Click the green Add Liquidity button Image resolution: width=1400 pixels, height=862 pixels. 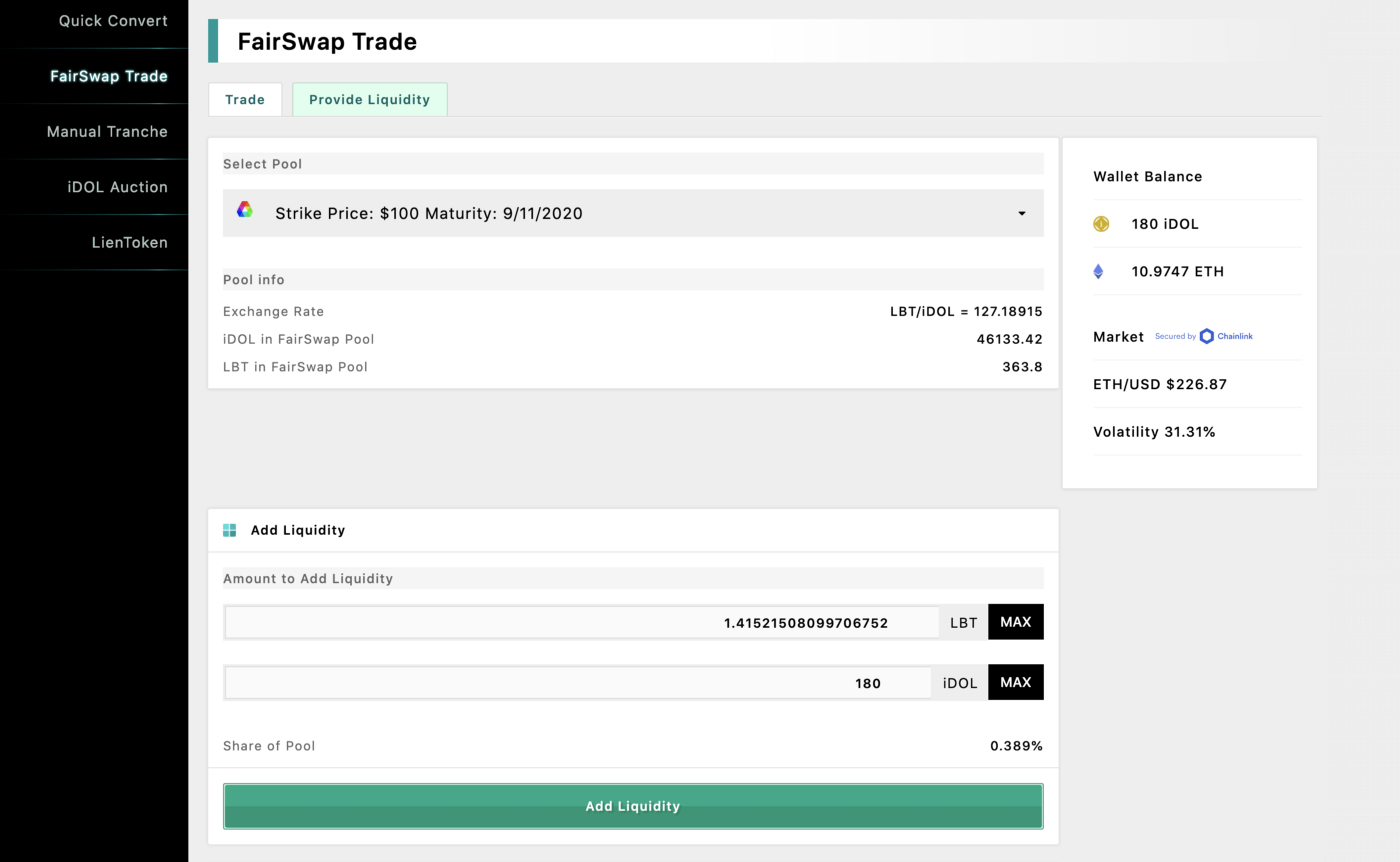[x=632, y=806]
